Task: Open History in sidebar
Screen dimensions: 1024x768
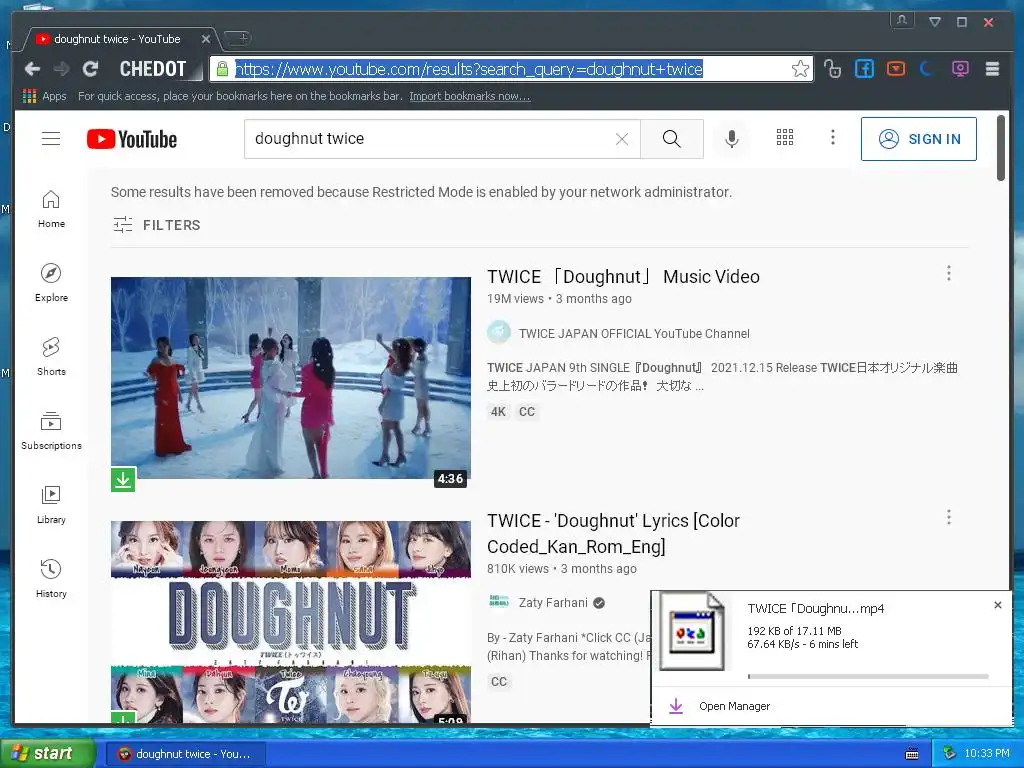Action: click(x=51, y=579)
